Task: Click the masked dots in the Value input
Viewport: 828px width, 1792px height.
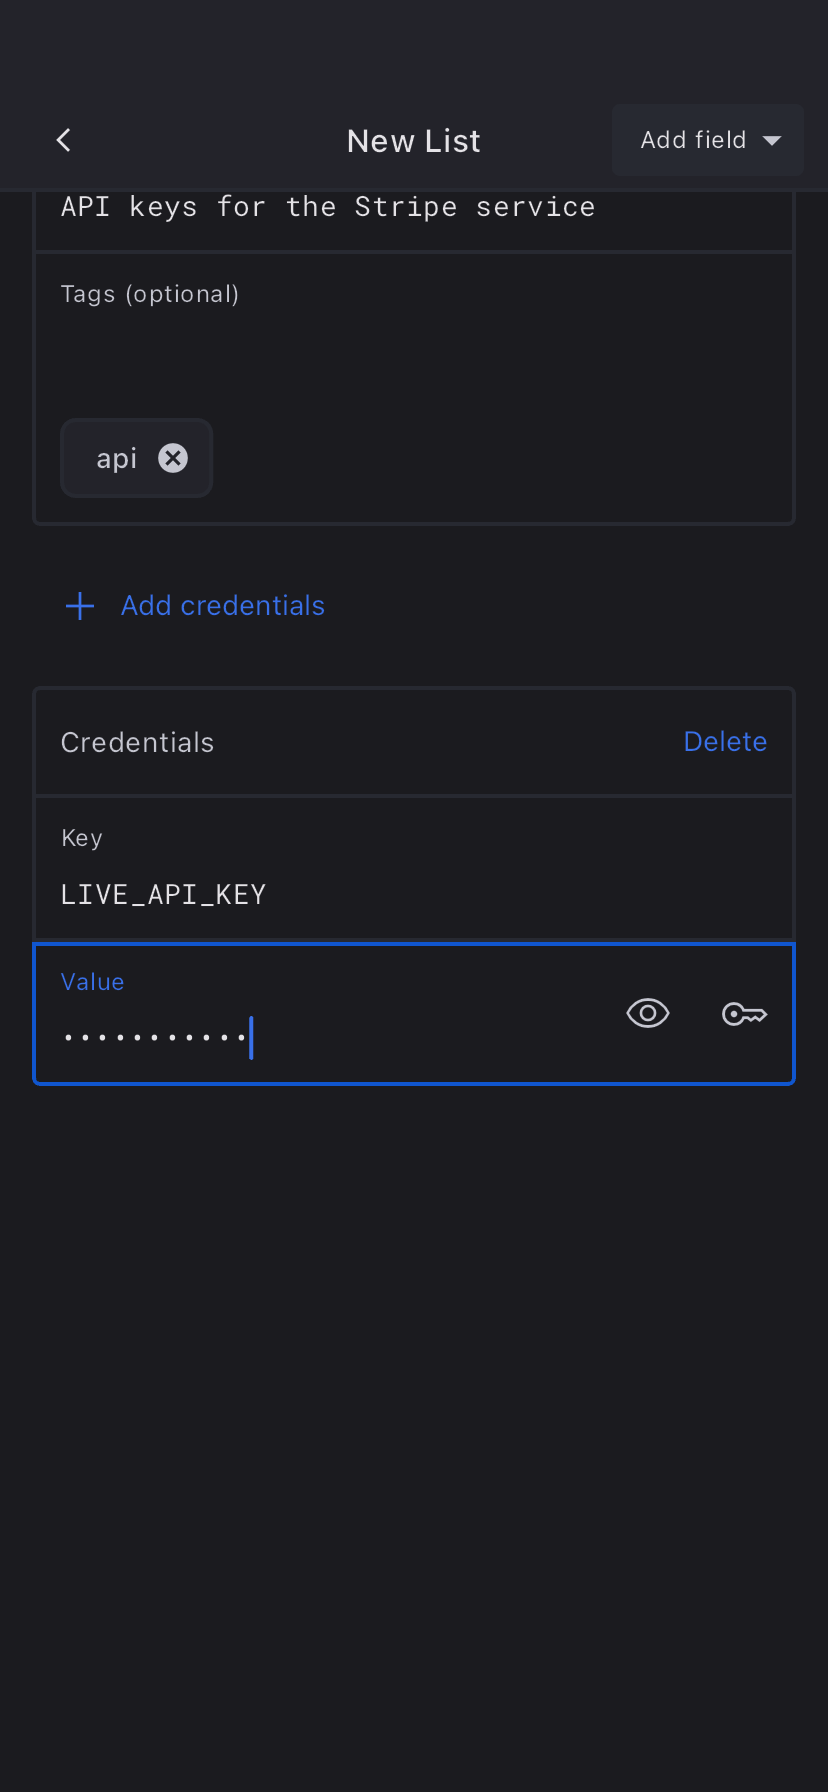Action: tap(155, 1038)
